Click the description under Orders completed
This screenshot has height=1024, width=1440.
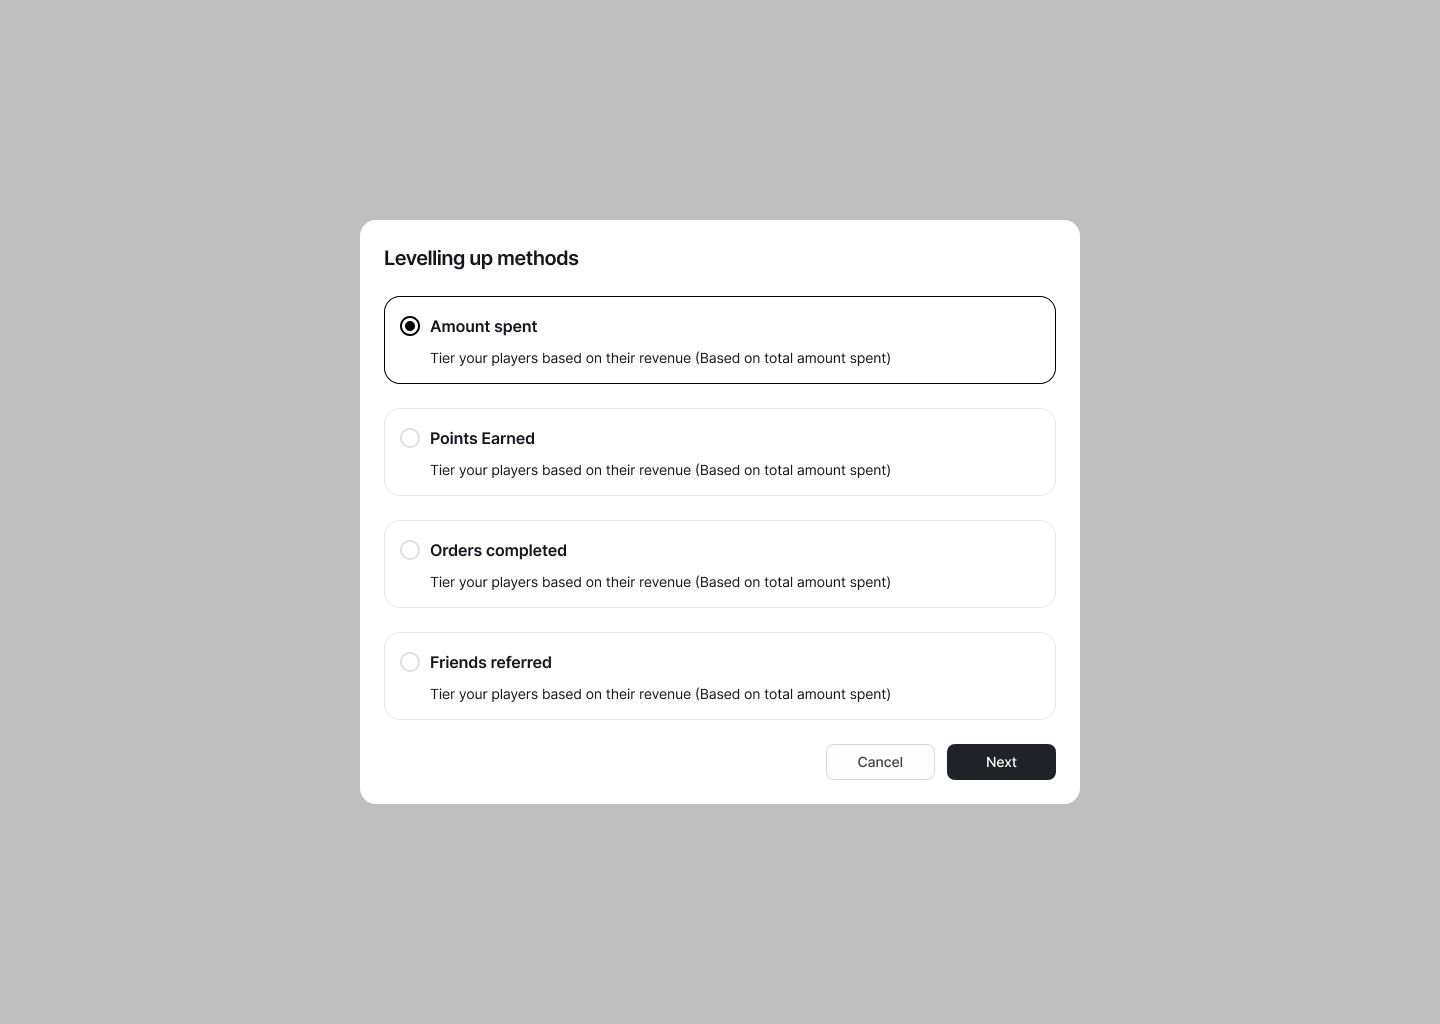click(x=660, y=582)
